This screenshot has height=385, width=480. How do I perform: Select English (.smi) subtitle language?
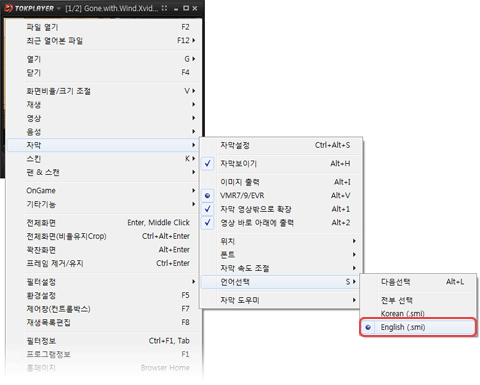pos(418,327)
